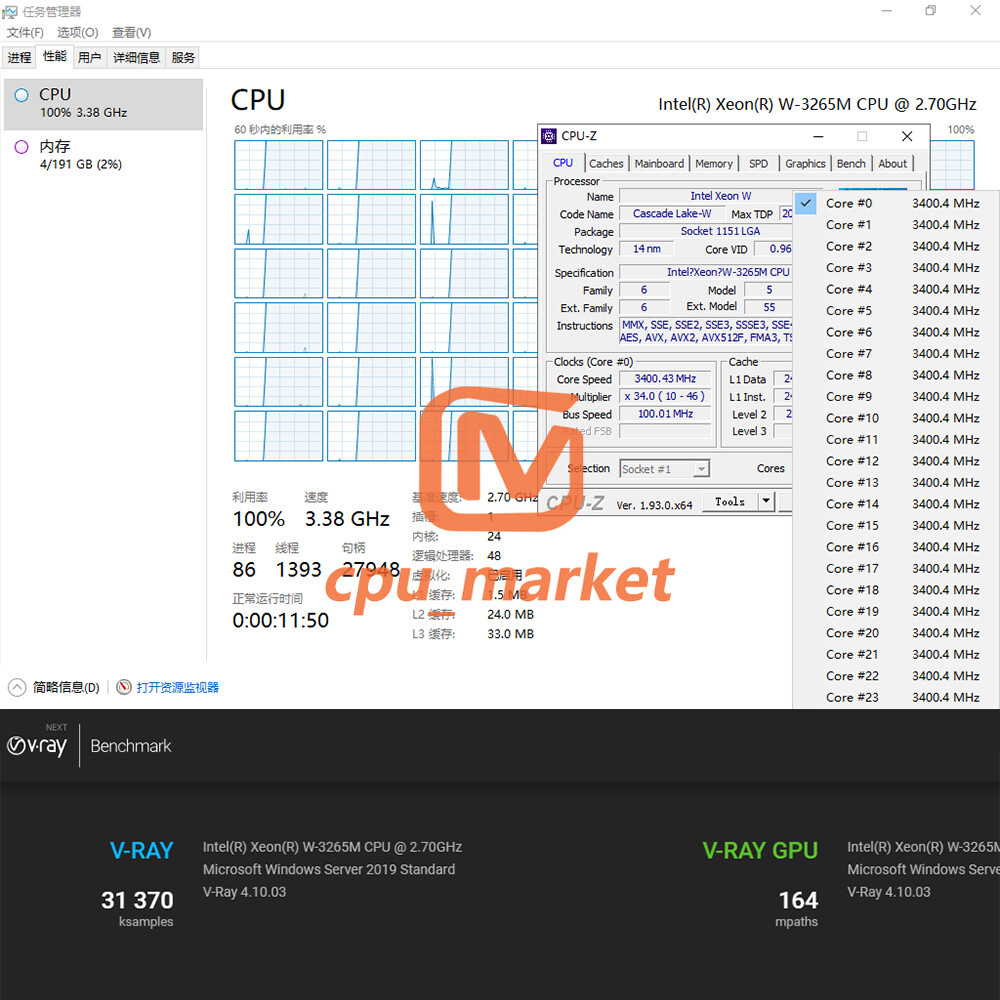The width and height of the screenshot is (1000, 1000).
Task: Click the Benchmark title text
Action: pyautogui.click(x=131, y=746)
